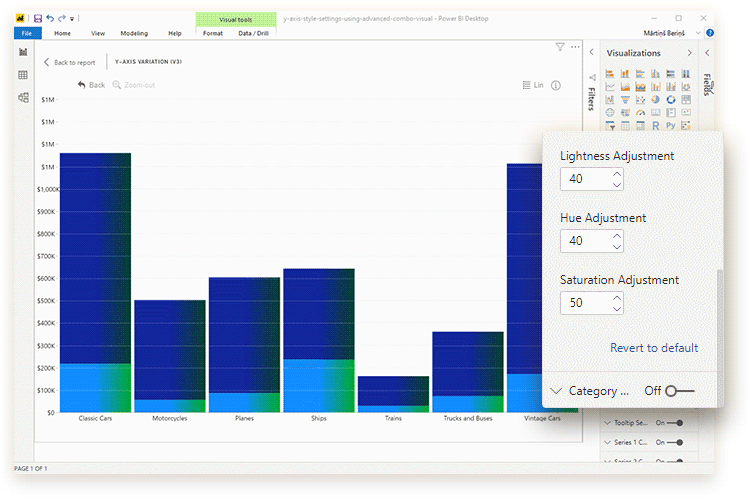The height and width of the screenshot is (500, 750).
Task: Select the Python visual icon
Action: [x=671, y=126]
